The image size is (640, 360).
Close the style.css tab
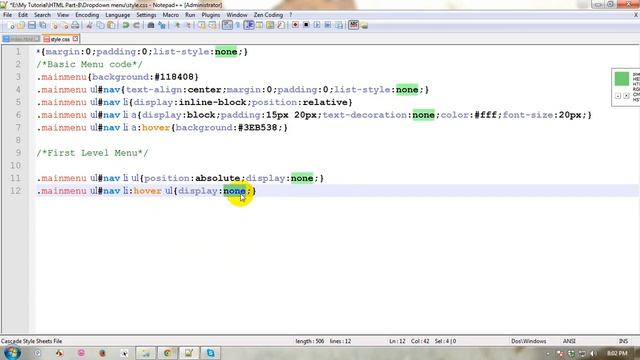[76, 39]
